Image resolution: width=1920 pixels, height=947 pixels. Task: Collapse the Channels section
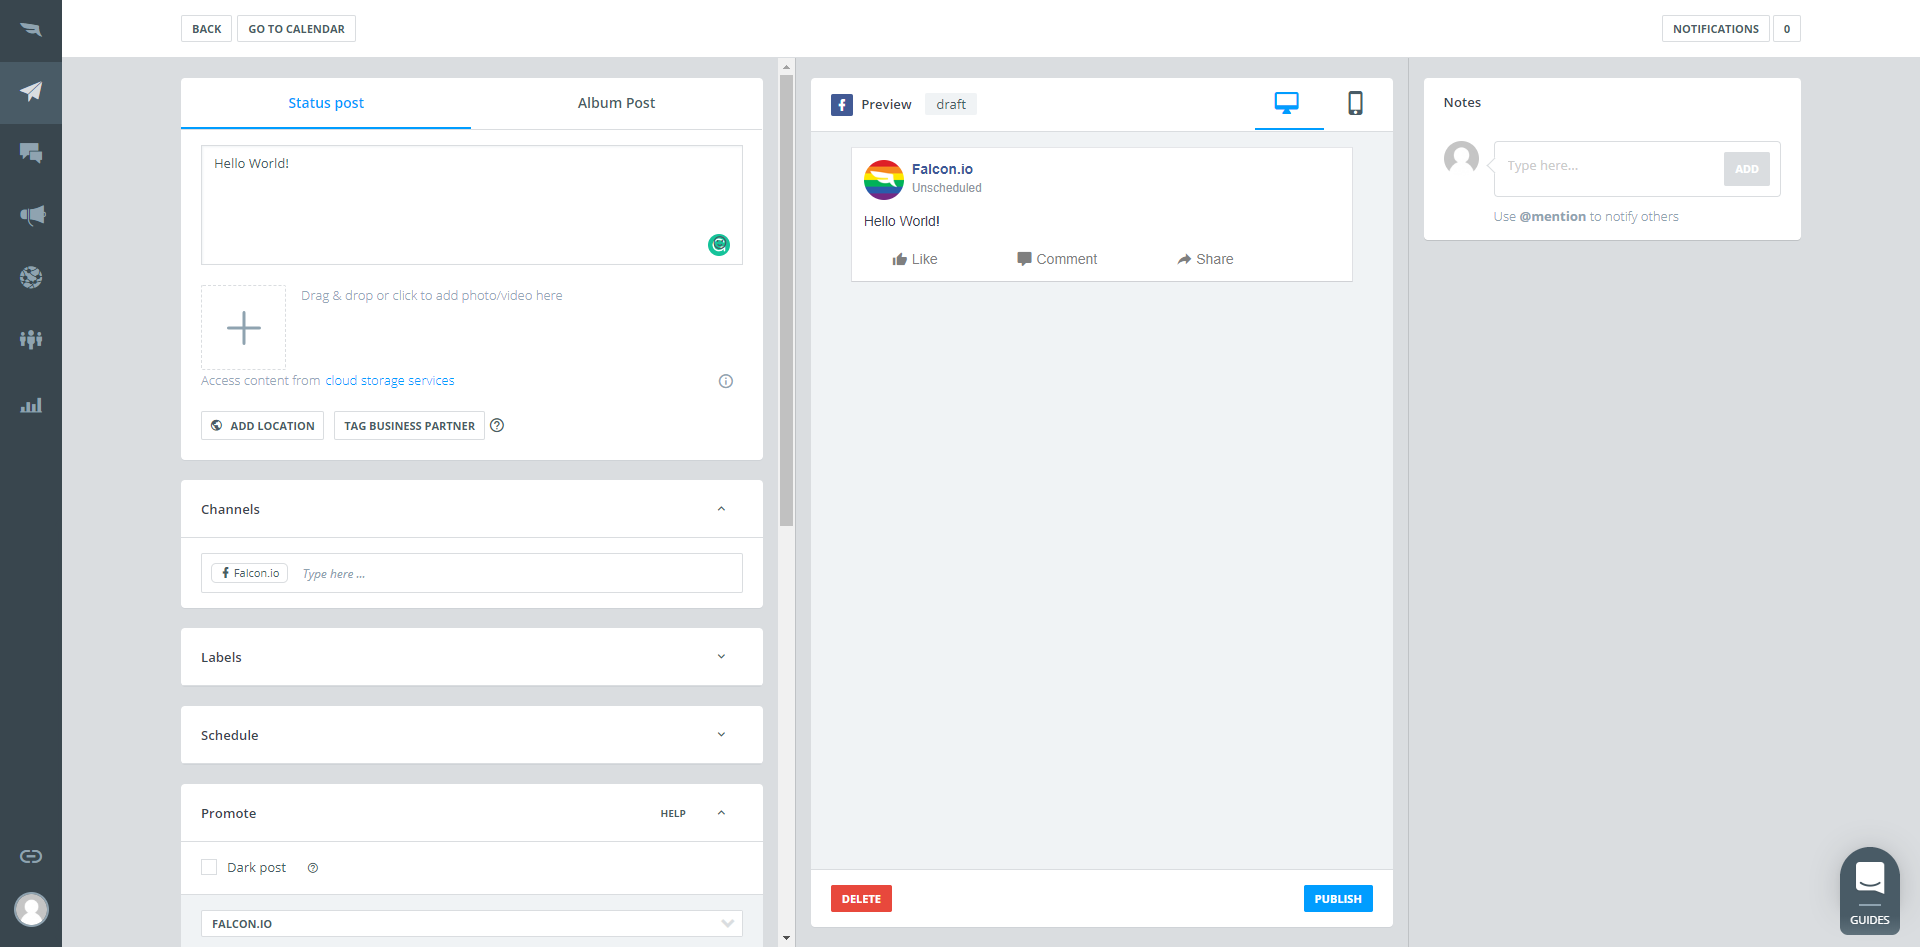721,509
